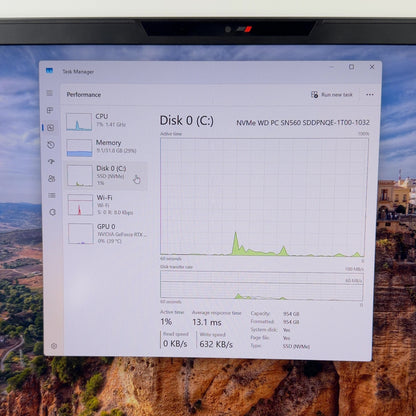Click the 0 KB/s read speed value
Screen dimensions: 416x416
pos(175,343)
